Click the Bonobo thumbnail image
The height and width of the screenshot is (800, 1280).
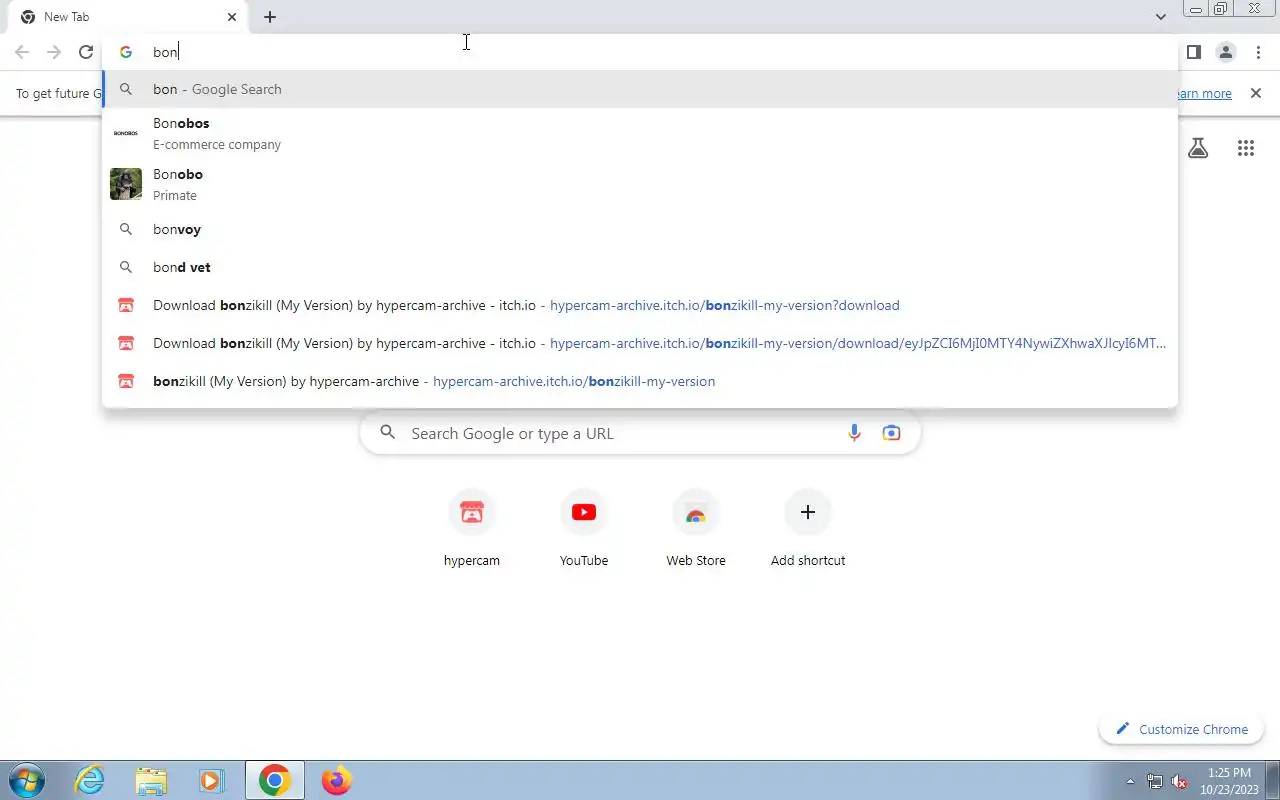pos(126,184)
